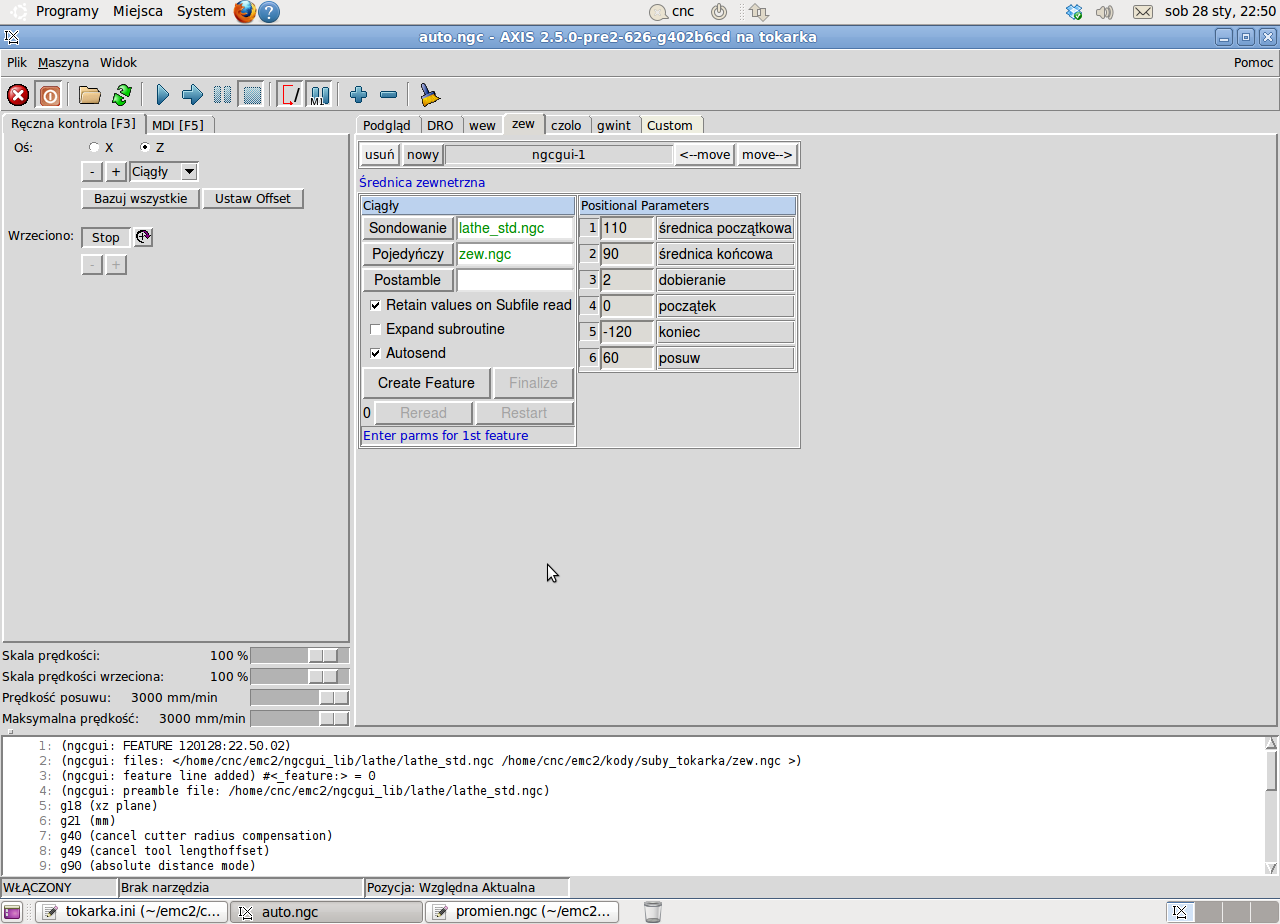The width and height of the screenshot is (1280, 924).
Task: Toggle Autosend checkbox
Action: tap(376, 353)
